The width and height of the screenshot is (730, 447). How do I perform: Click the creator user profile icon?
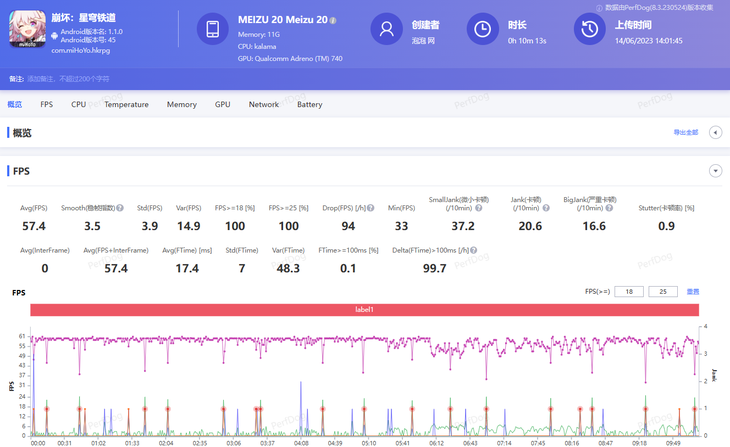(386, 29)
